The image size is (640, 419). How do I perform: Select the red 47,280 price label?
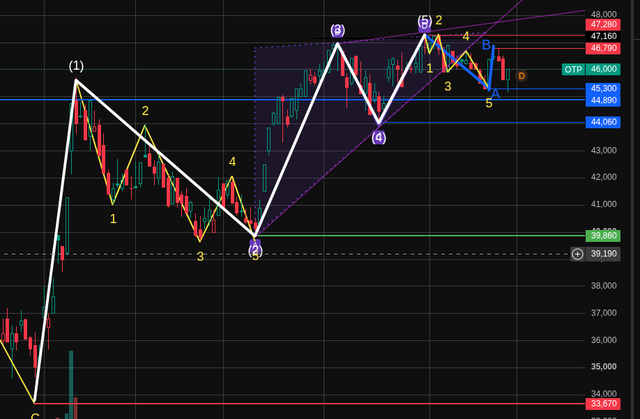[x=603, y=24]
